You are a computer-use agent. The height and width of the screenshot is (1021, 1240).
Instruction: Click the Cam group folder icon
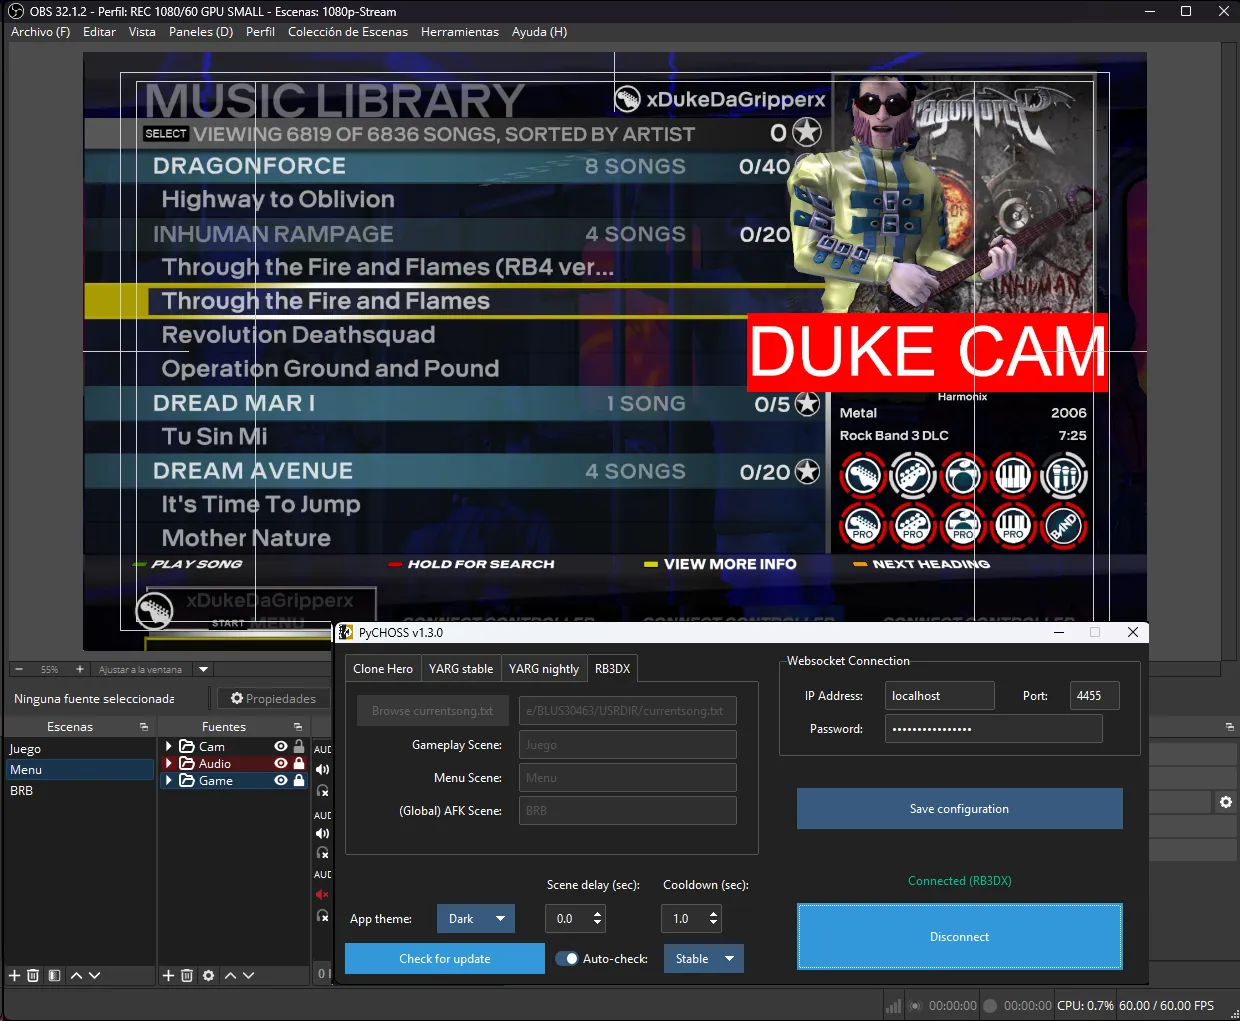187,746
